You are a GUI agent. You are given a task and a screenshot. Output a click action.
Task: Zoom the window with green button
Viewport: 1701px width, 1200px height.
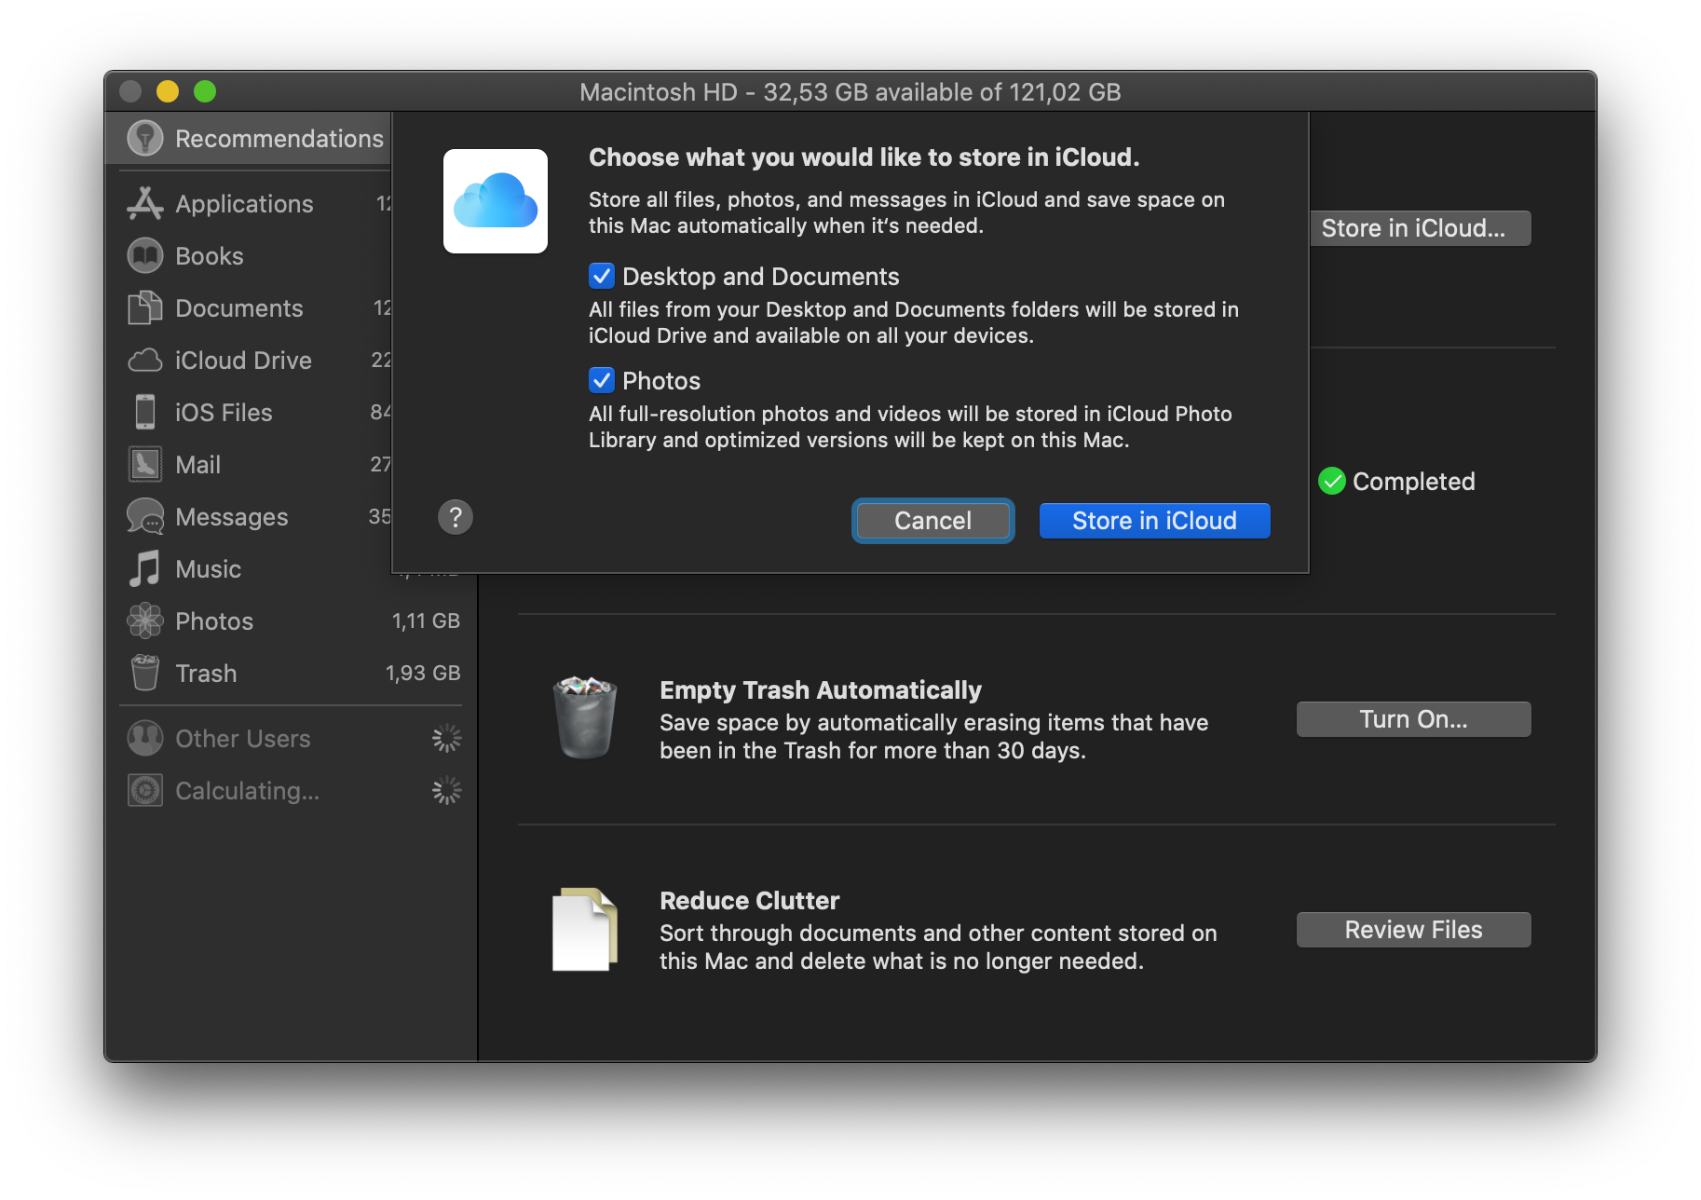pos(205,92)
